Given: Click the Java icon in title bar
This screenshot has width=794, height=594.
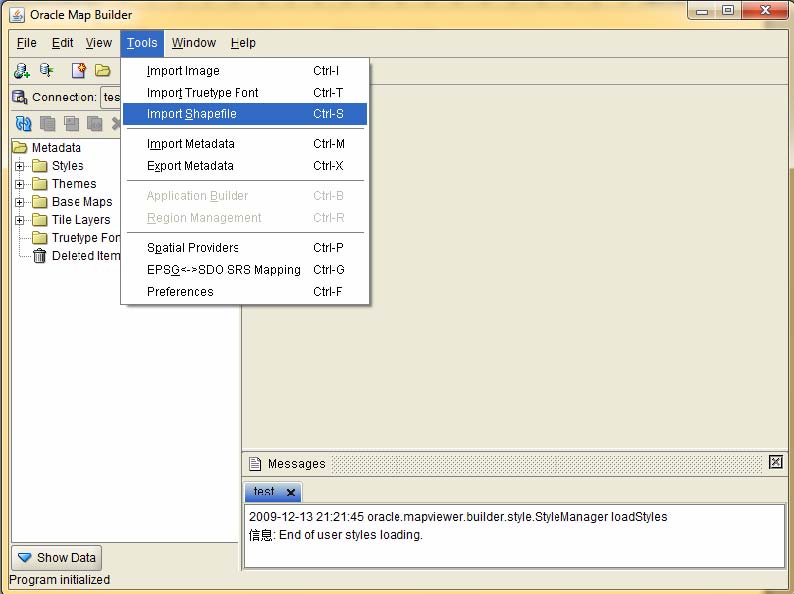Looking at the screenshot, I should 17,15.
